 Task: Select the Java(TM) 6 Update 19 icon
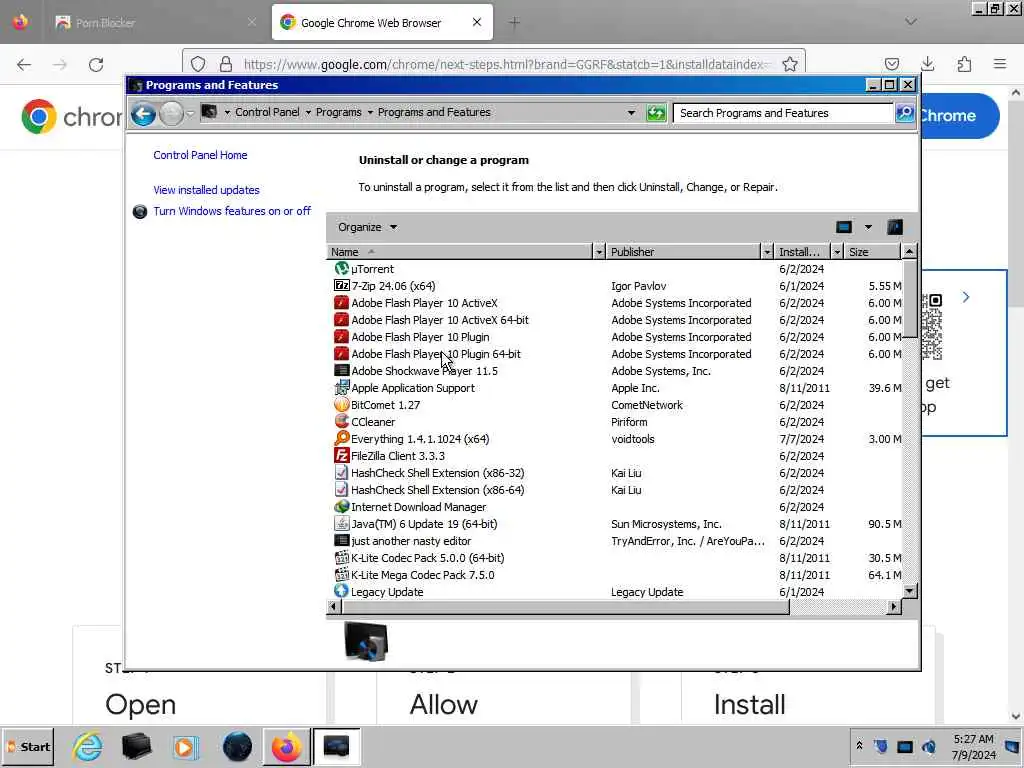(341, 523)
